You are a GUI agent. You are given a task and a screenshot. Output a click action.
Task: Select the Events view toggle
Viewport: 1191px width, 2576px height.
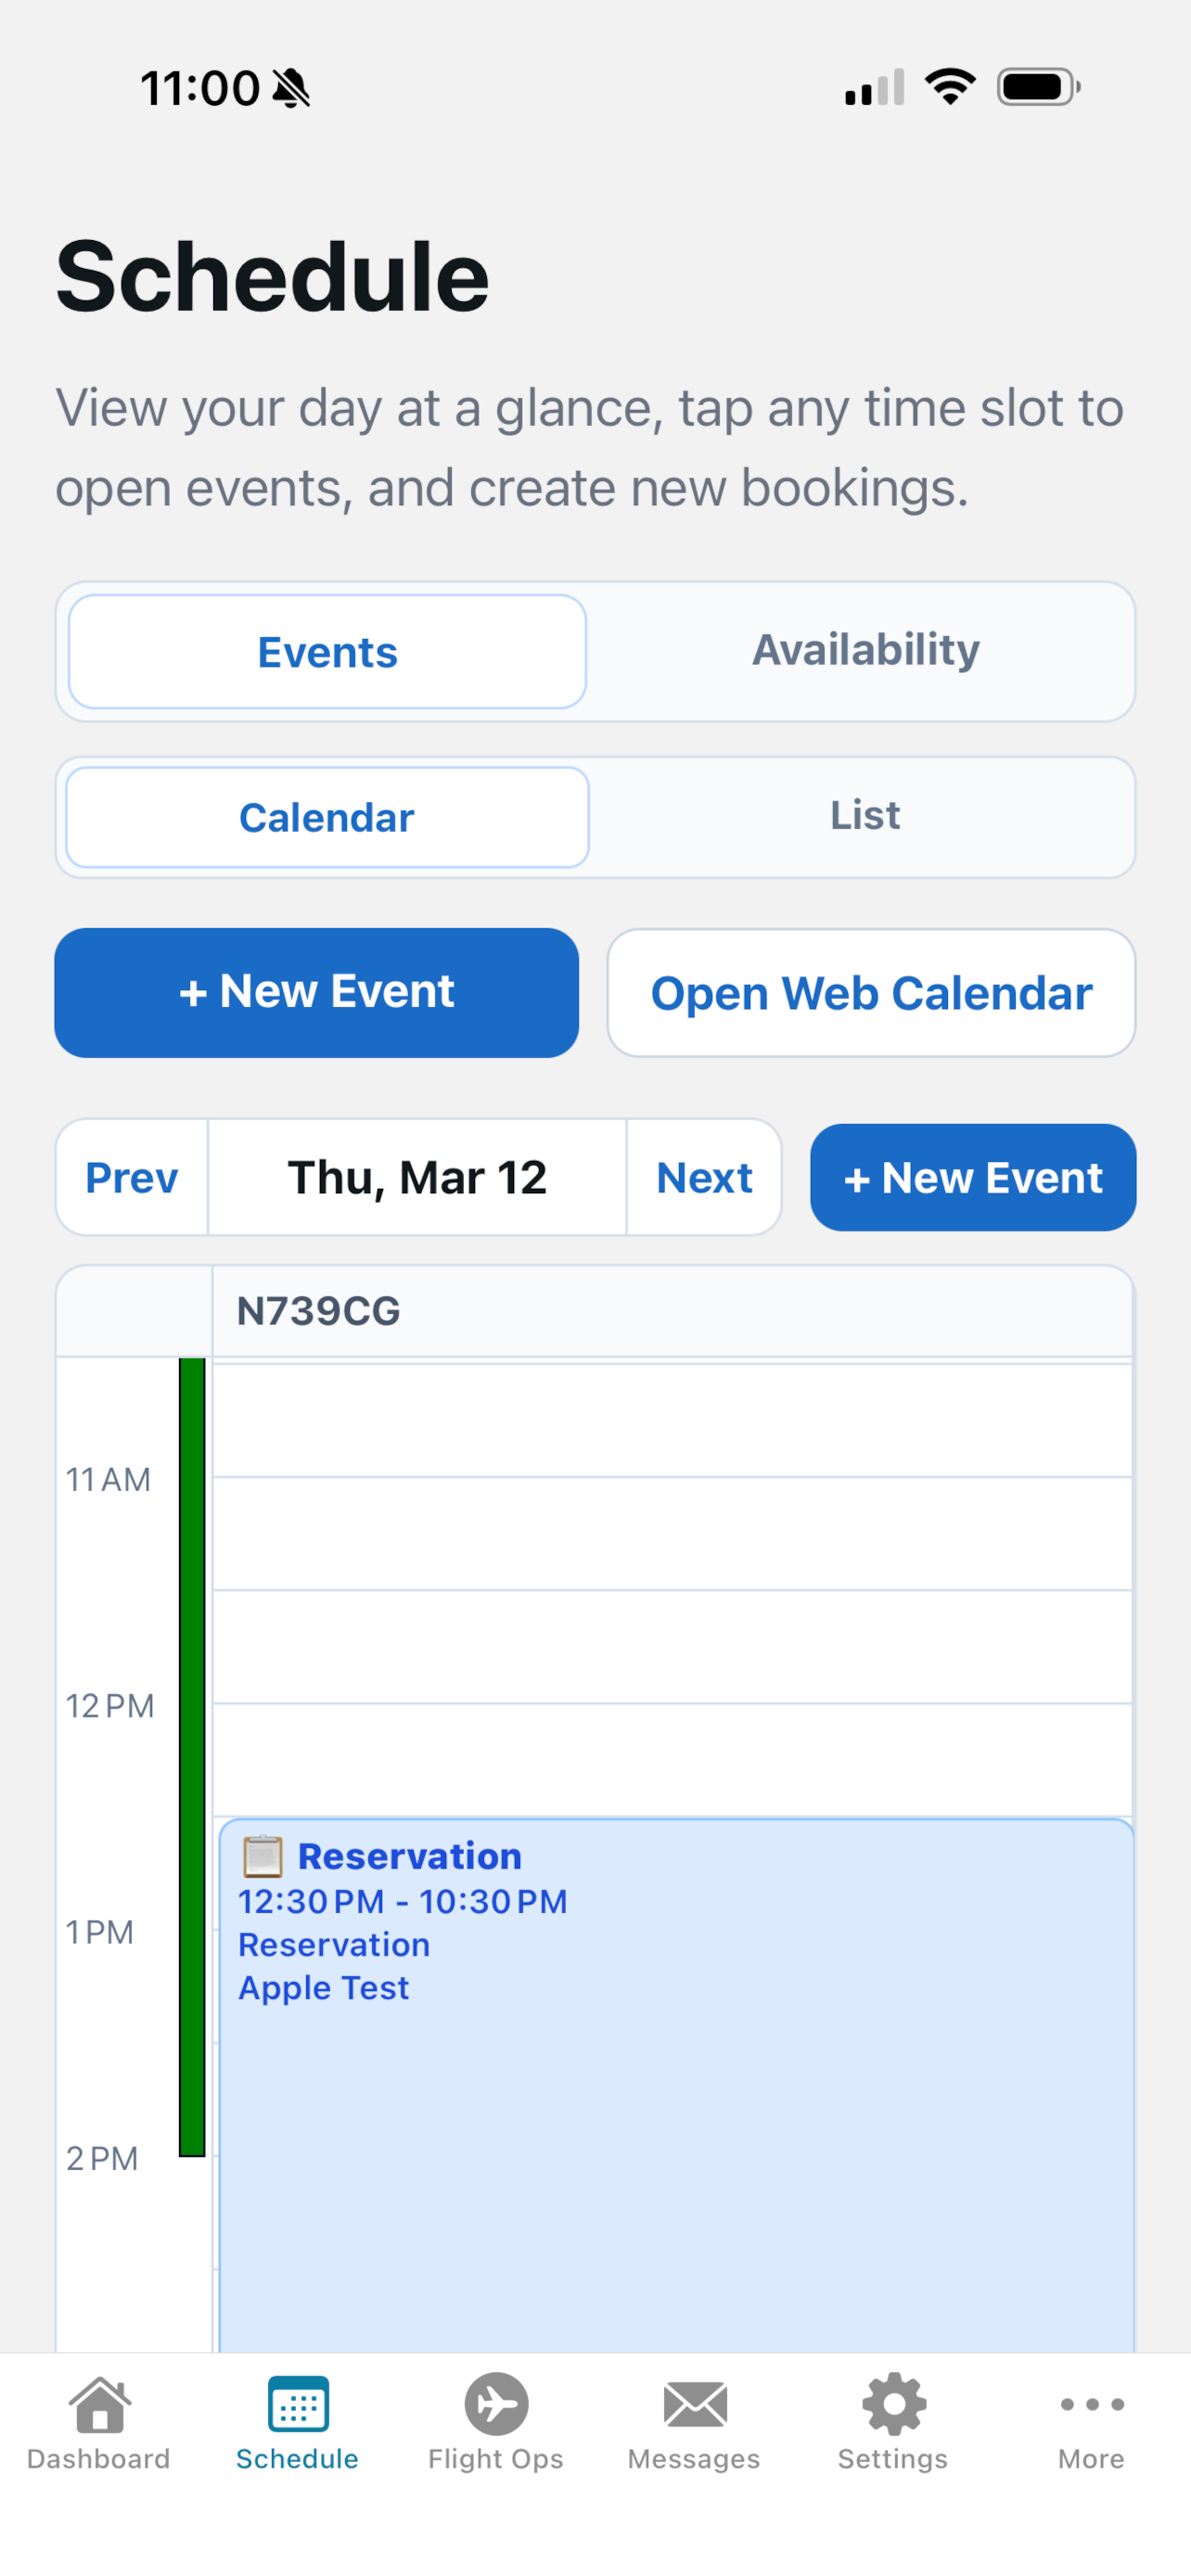point(326,651)
